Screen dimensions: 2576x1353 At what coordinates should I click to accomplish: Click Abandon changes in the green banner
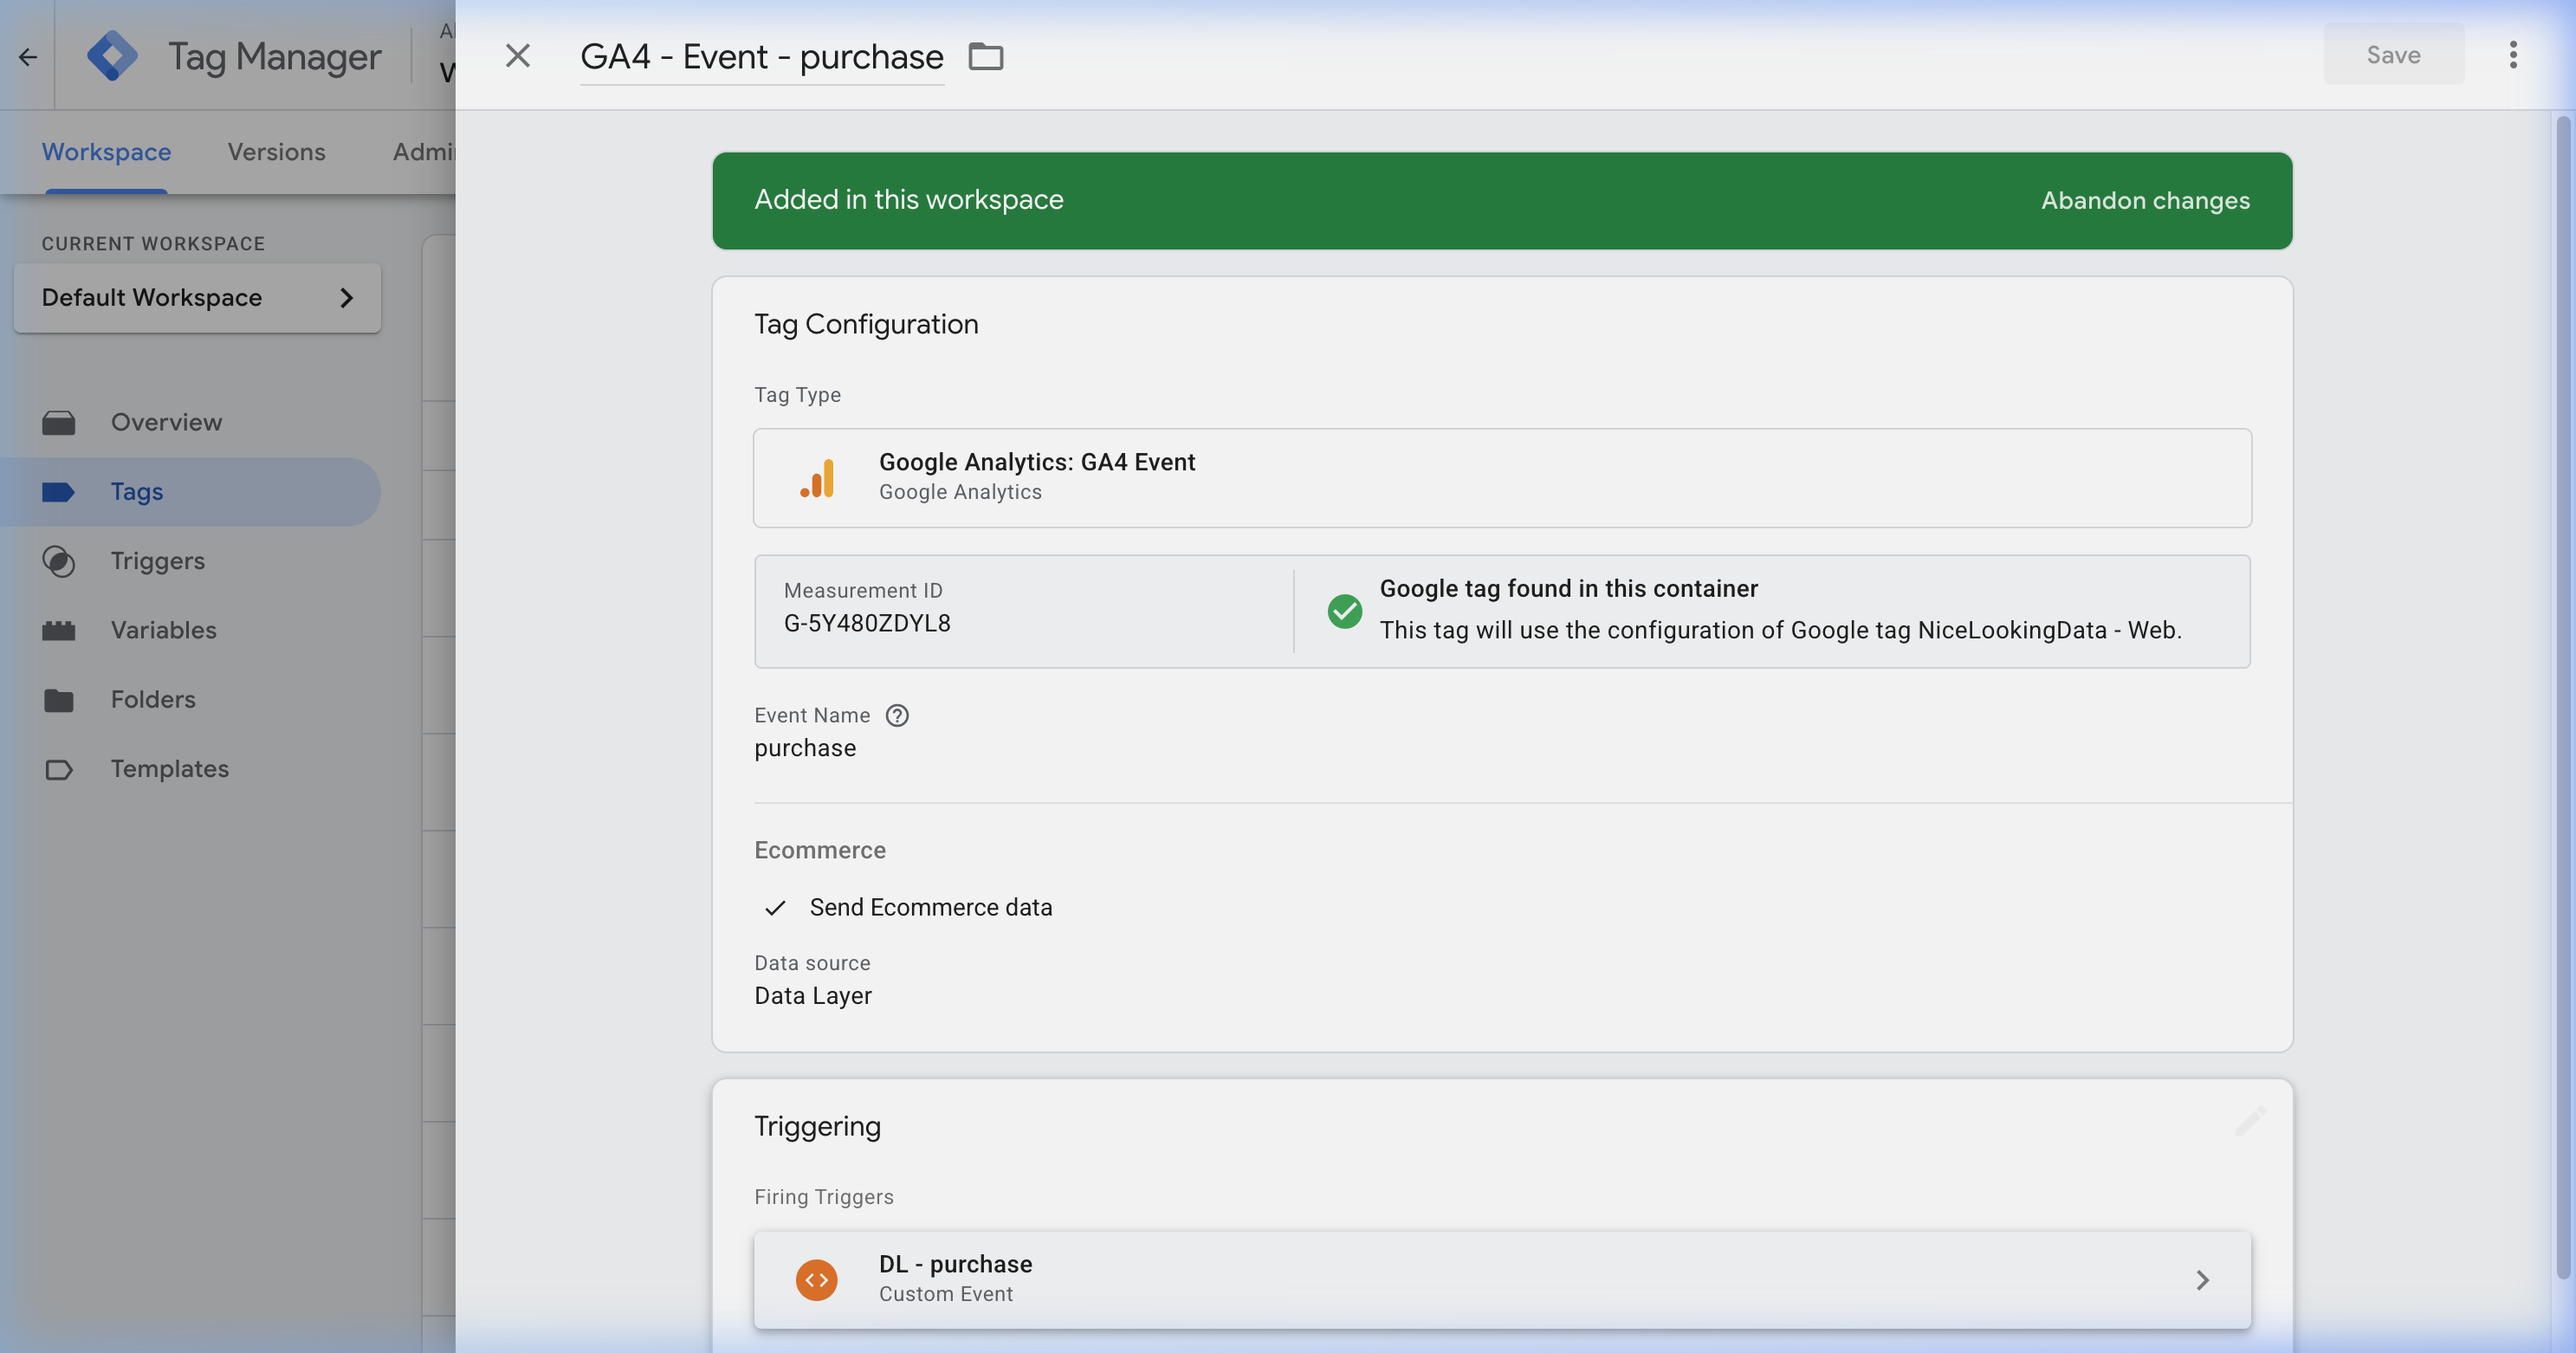pos(2144,200)
